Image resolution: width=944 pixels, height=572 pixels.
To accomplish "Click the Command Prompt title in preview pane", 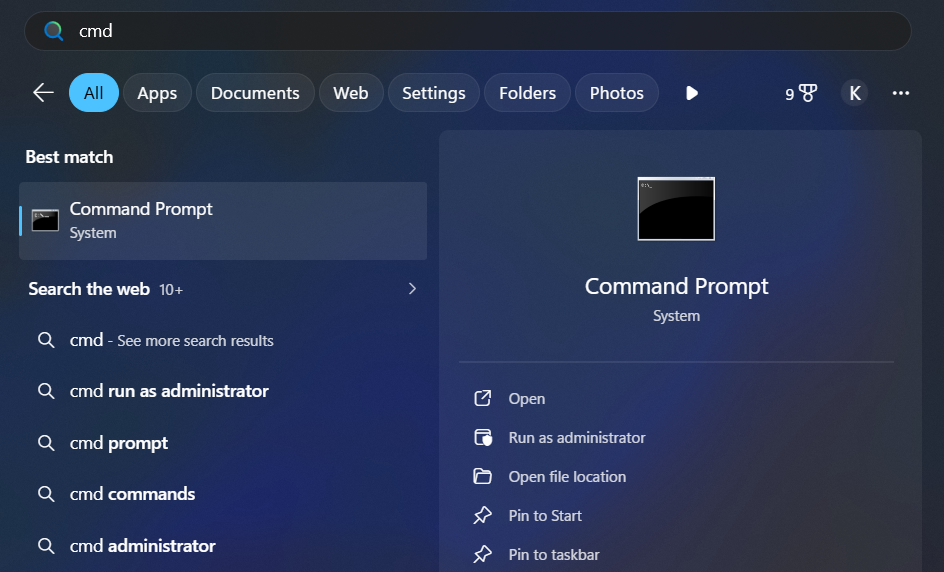I will coord(676,287).
